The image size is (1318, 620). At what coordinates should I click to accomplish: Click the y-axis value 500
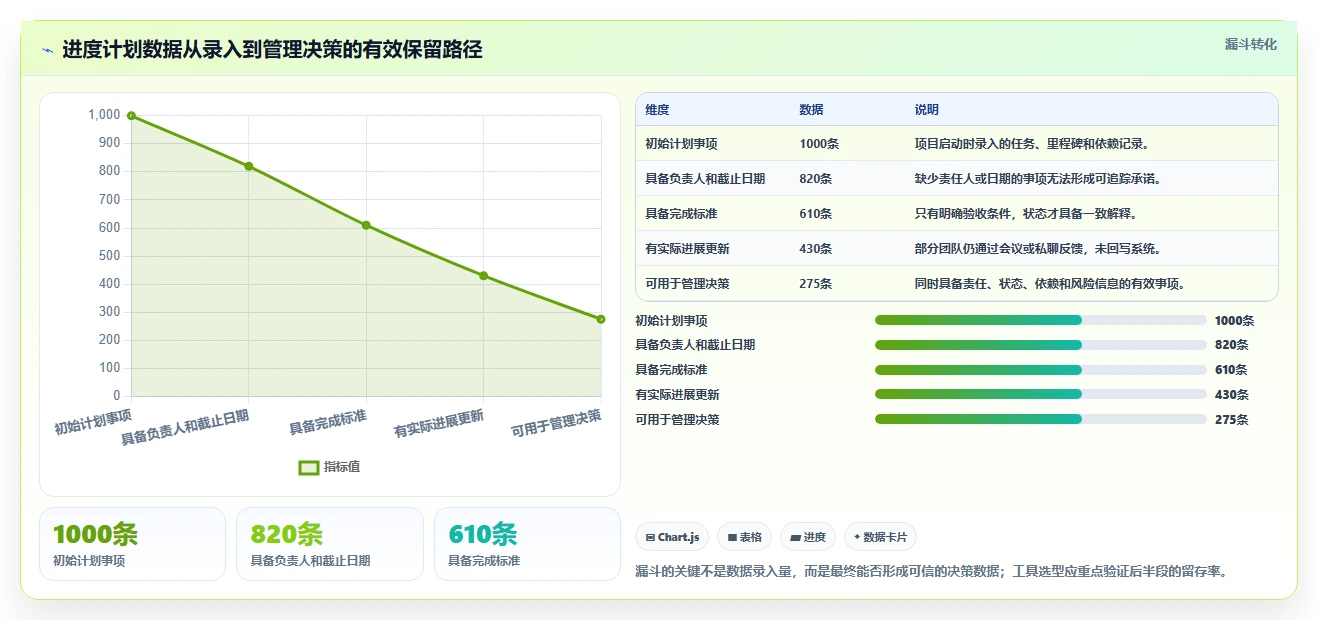(109, 256)
